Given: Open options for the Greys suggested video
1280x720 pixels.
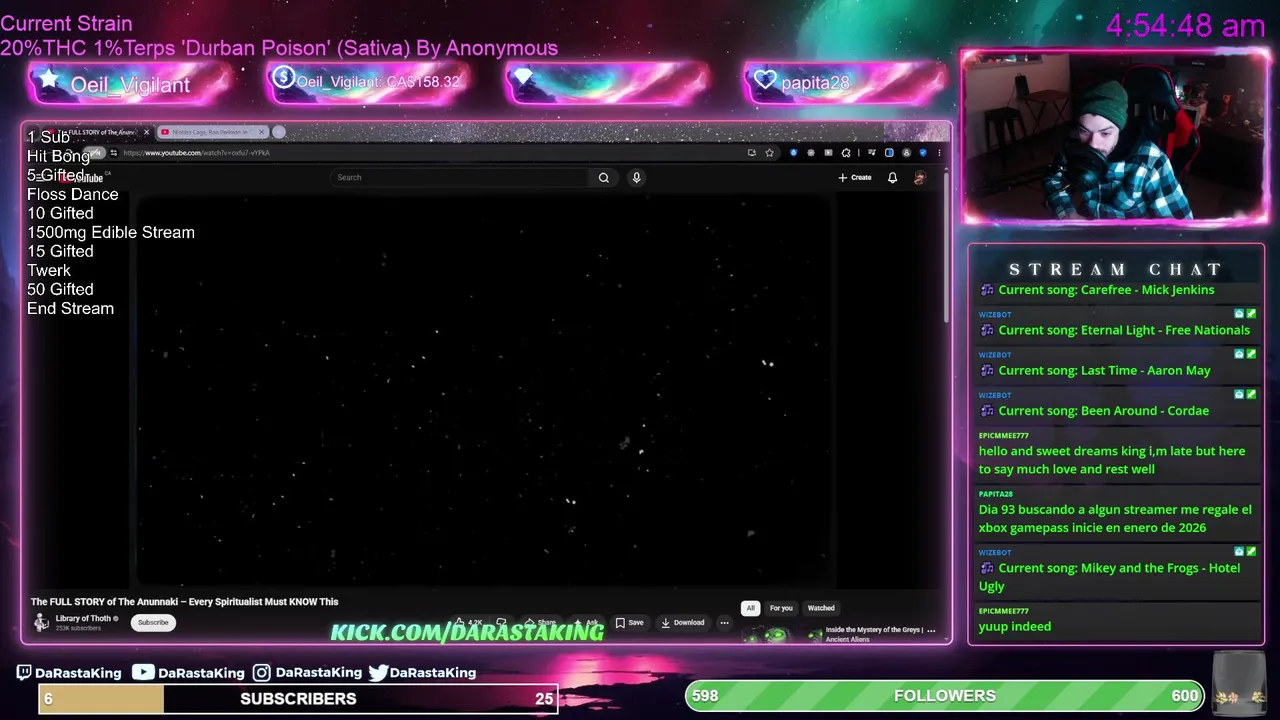Looking at the screenshot, I should 931,631.
